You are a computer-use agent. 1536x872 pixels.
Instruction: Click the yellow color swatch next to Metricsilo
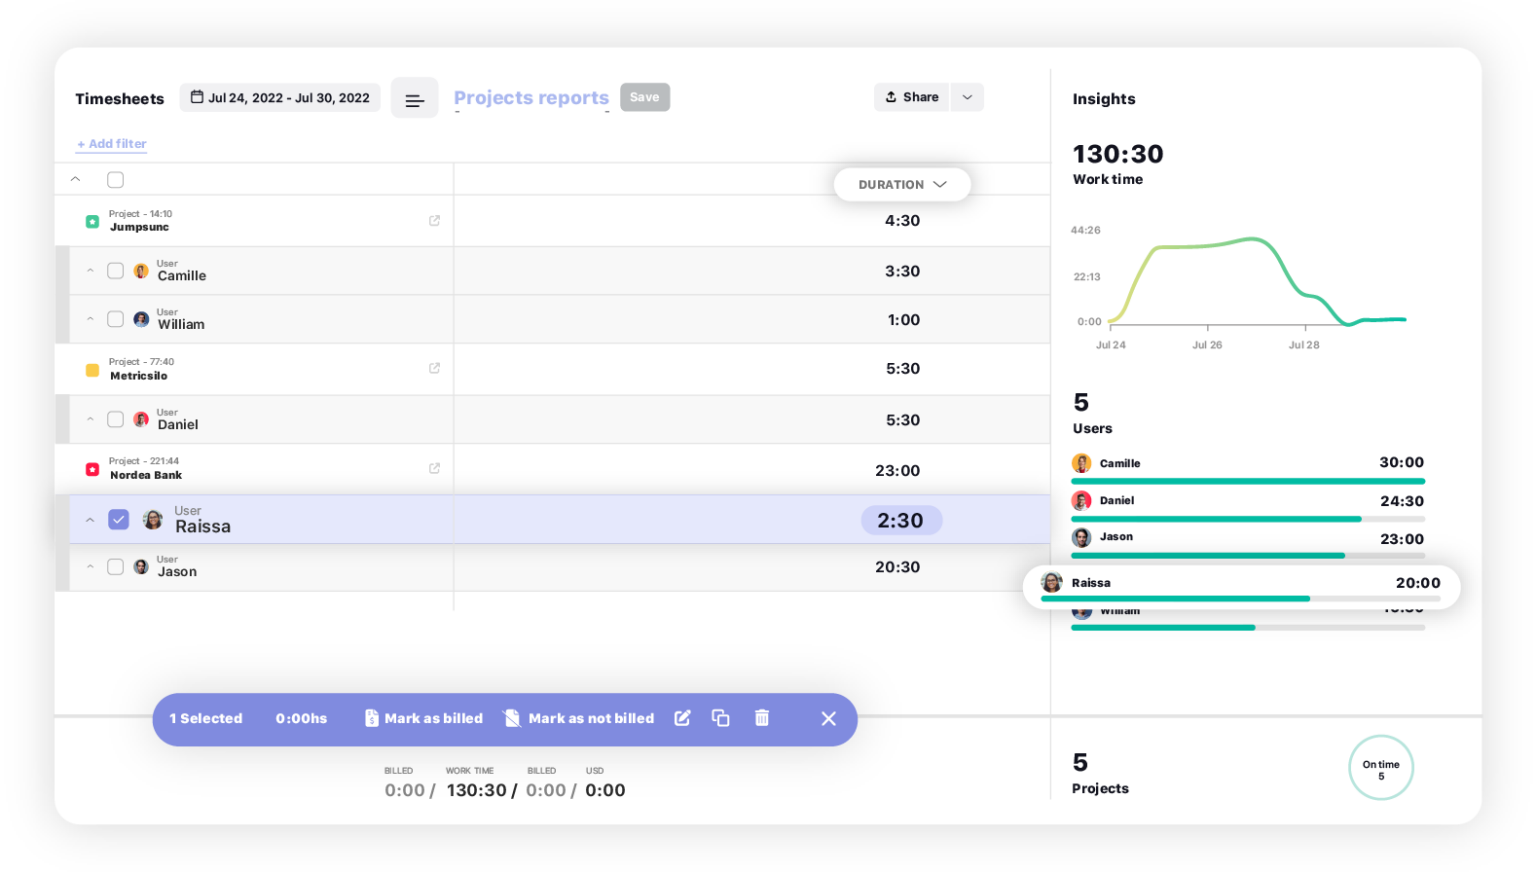92,369
